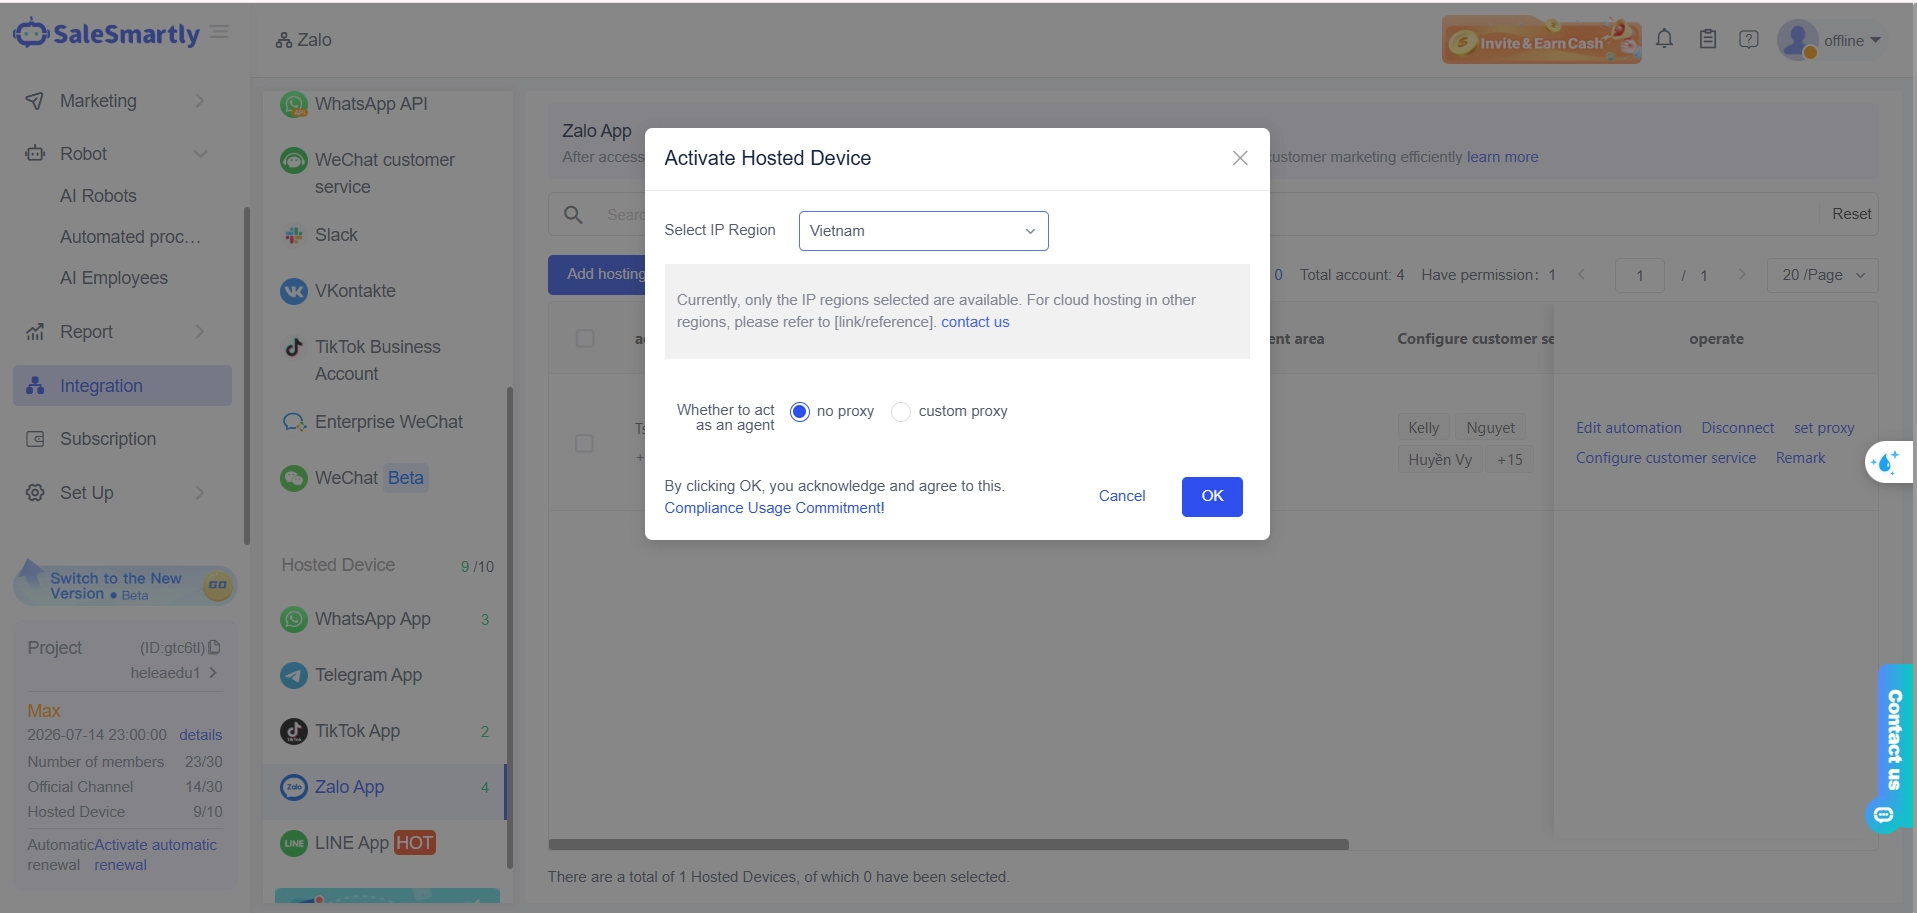The image size is (1917, 913).
Task: Copy the project ID icon
Action: coord(214,647)
